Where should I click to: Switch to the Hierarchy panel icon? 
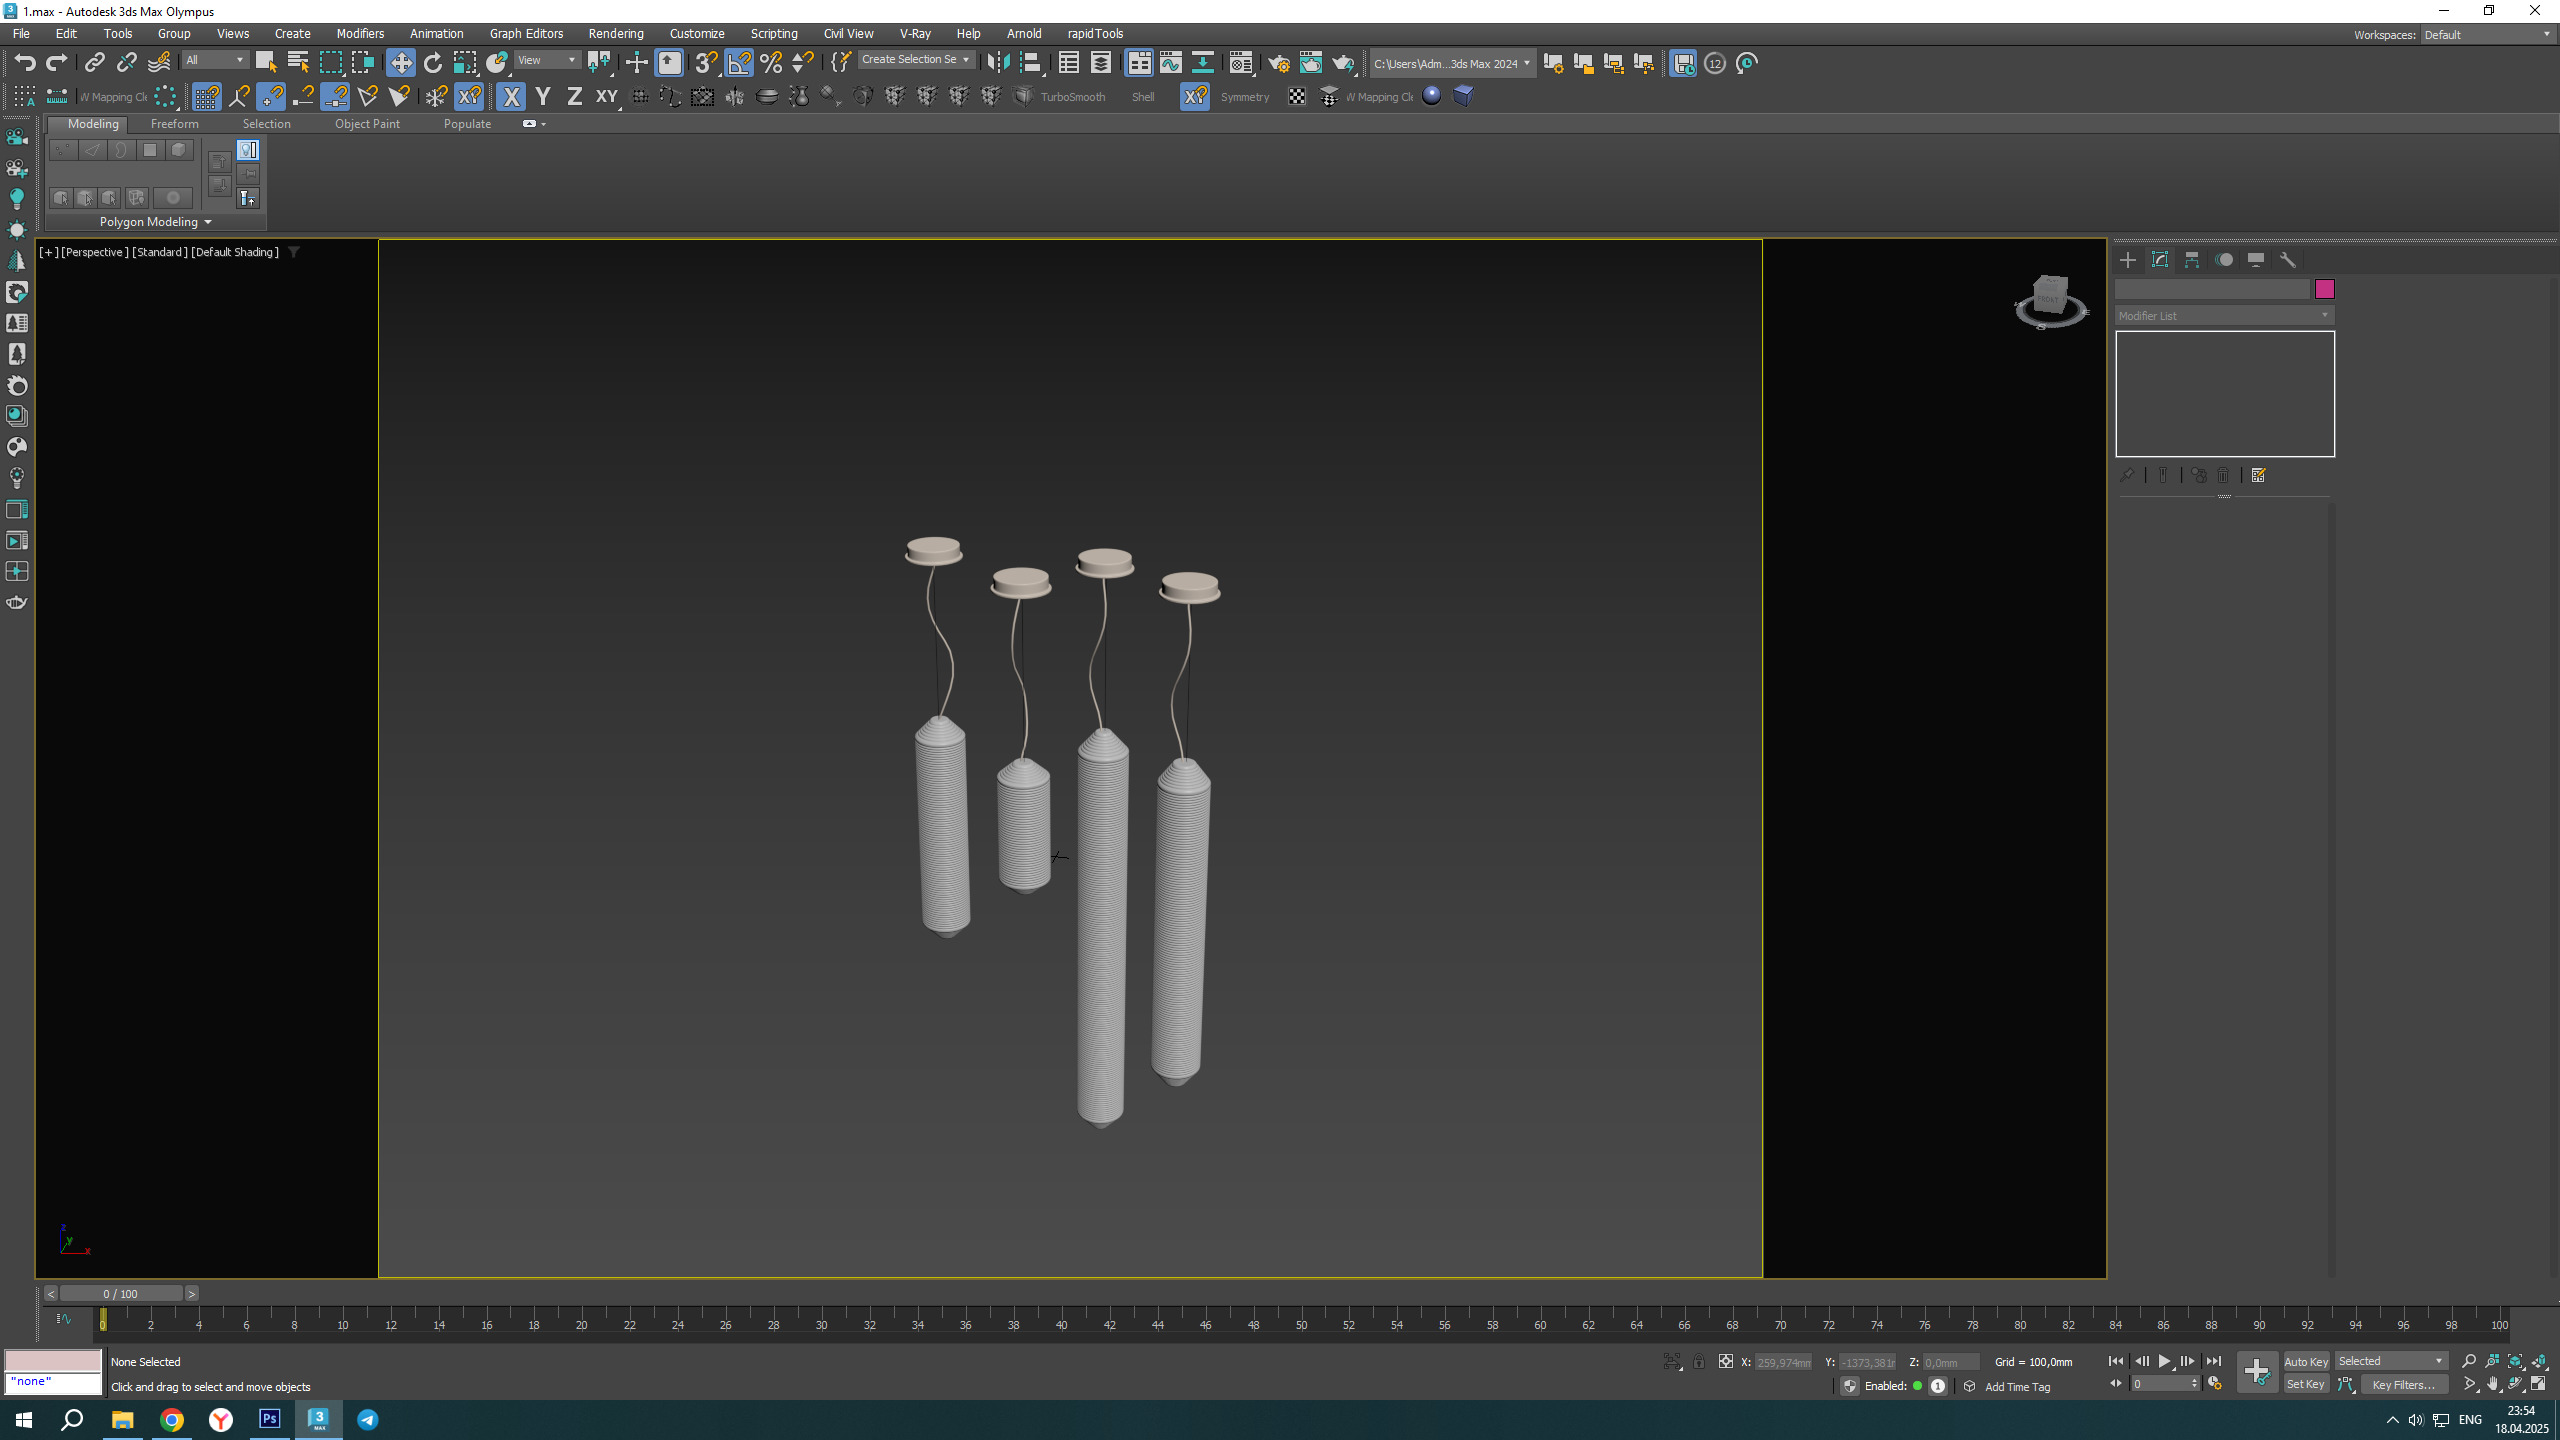pos(2192,260)
